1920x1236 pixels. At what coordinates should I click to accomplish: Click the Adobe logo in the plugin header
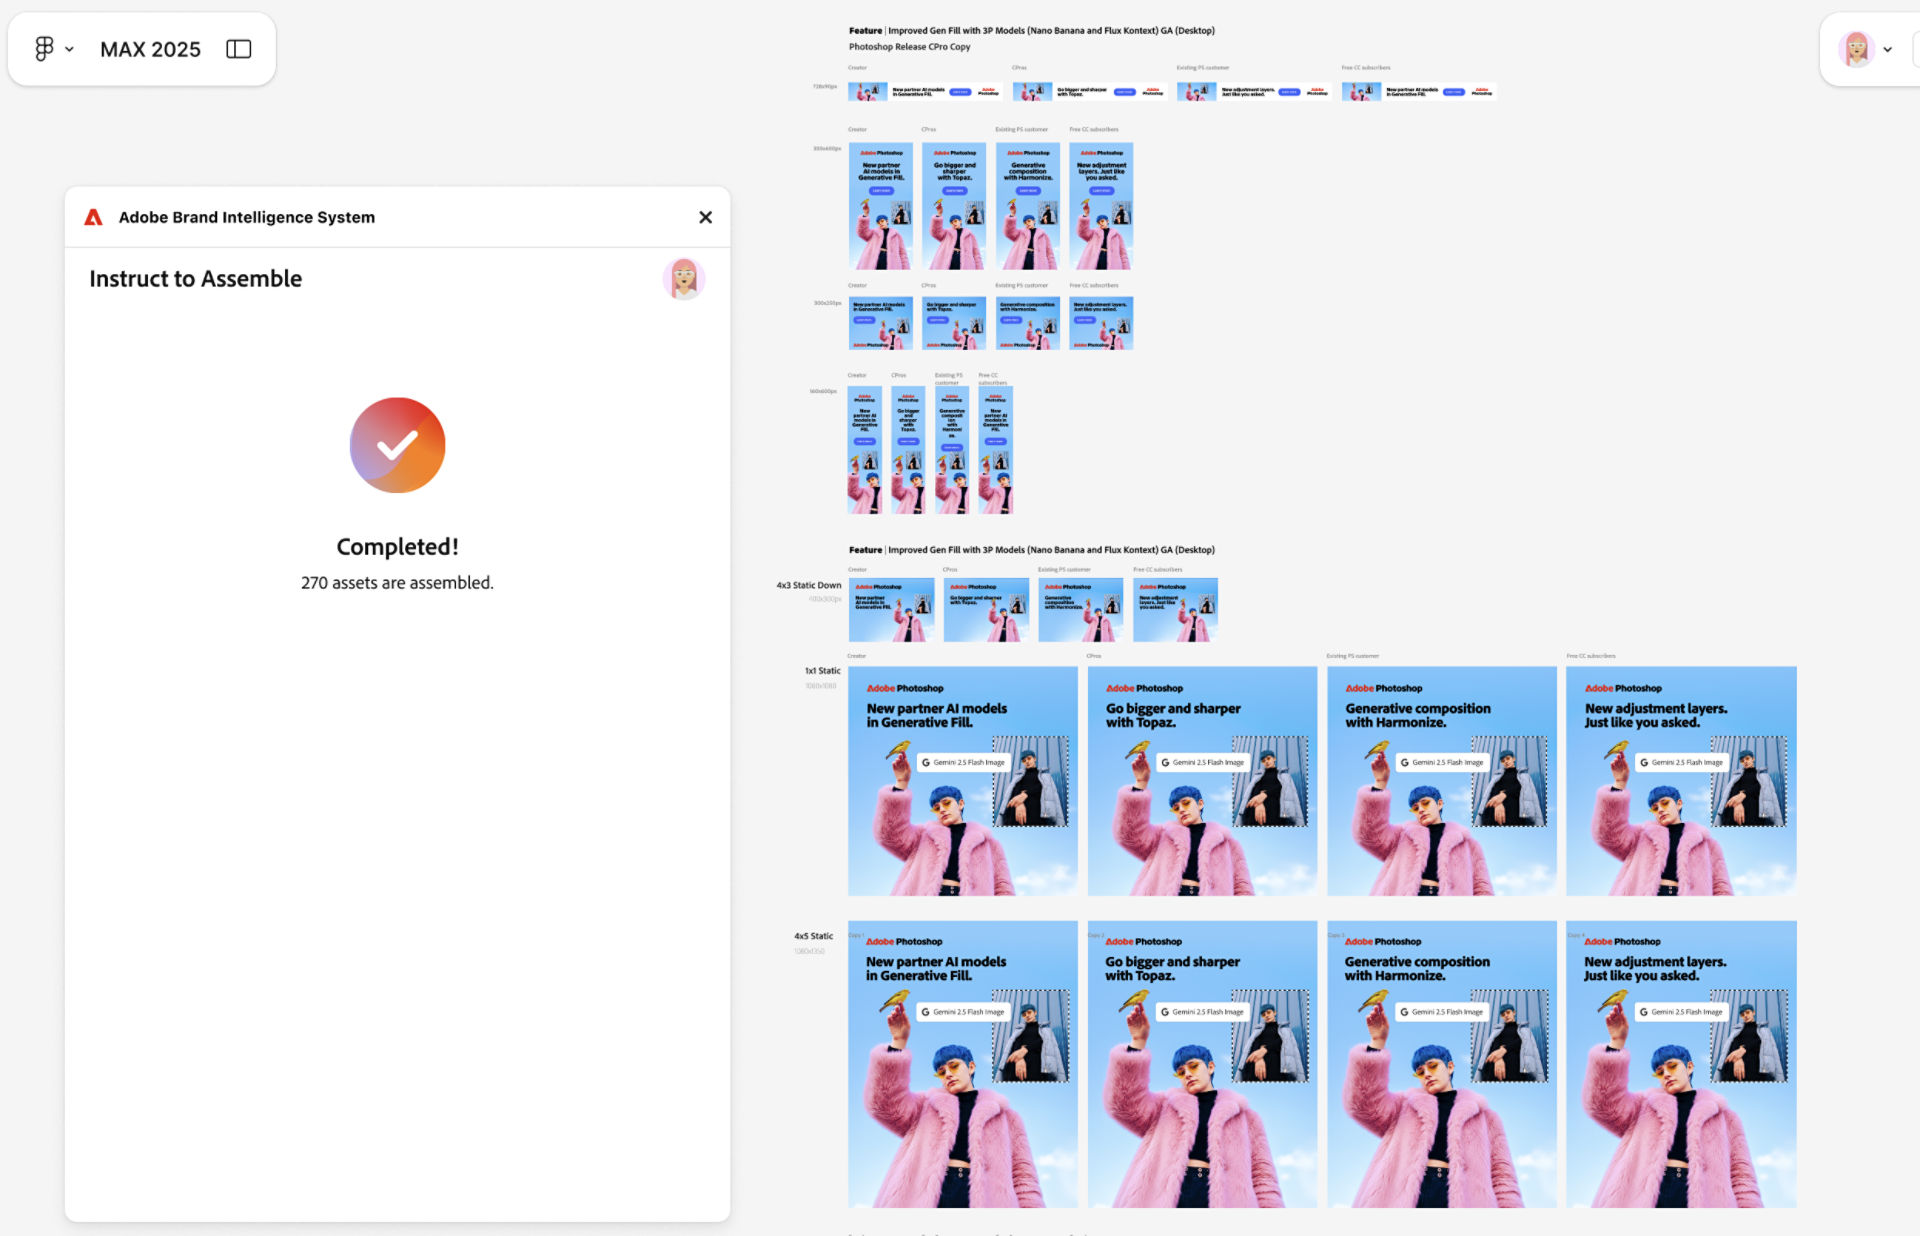(93, 217)
